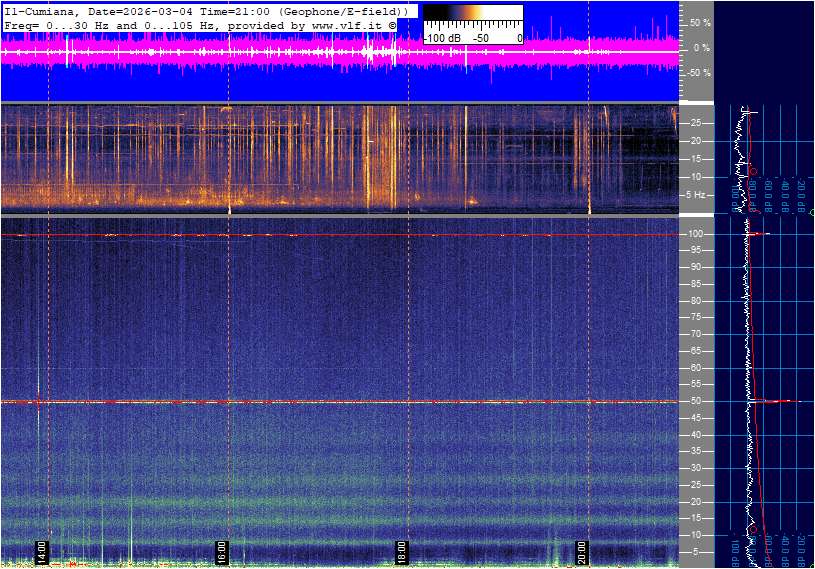Click the 14:00 time marker label

(x=42, y=553)
